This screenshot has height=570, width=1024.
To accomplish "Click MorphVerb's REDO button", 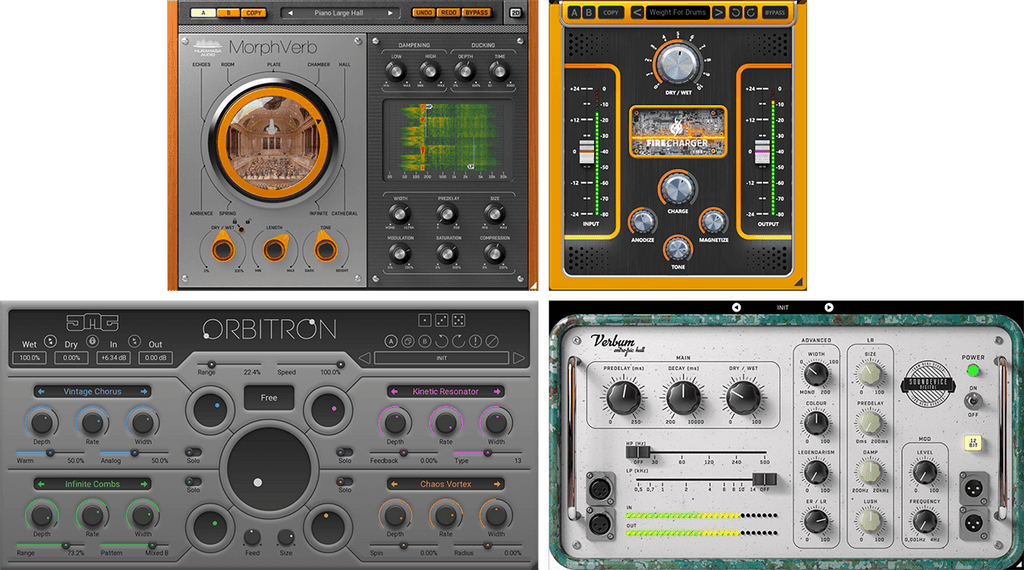I will point(449,12).
